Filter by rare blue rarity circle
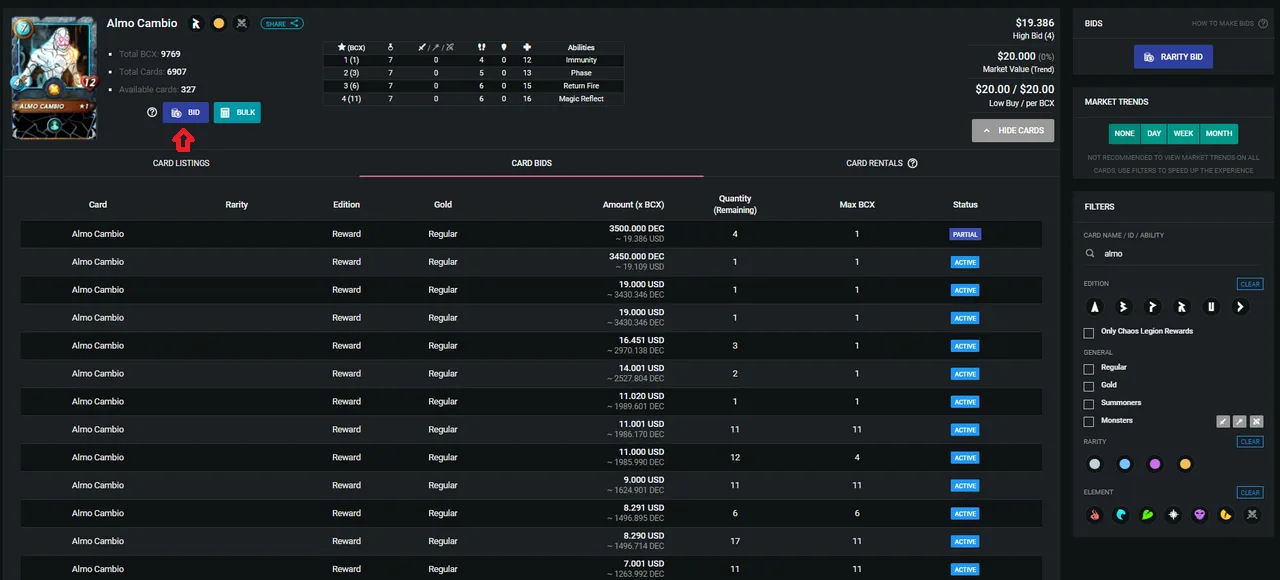1280x580 pixels. click(x=1125, y=464)
